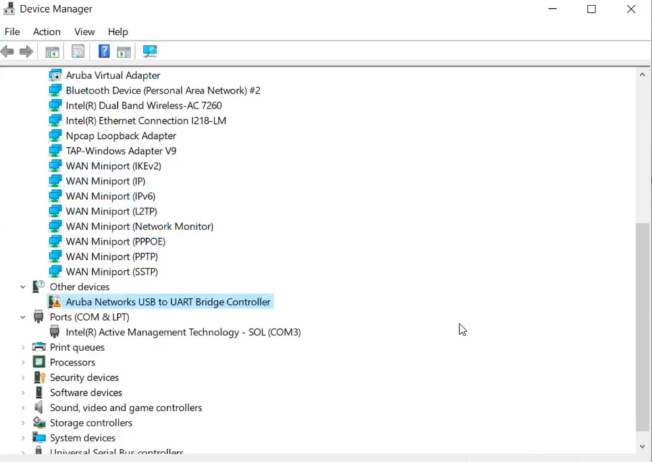Click the vertical scrollbar thumb
Image resolution: width=652 pixels, height=462 pixels.
click(643, 325)
